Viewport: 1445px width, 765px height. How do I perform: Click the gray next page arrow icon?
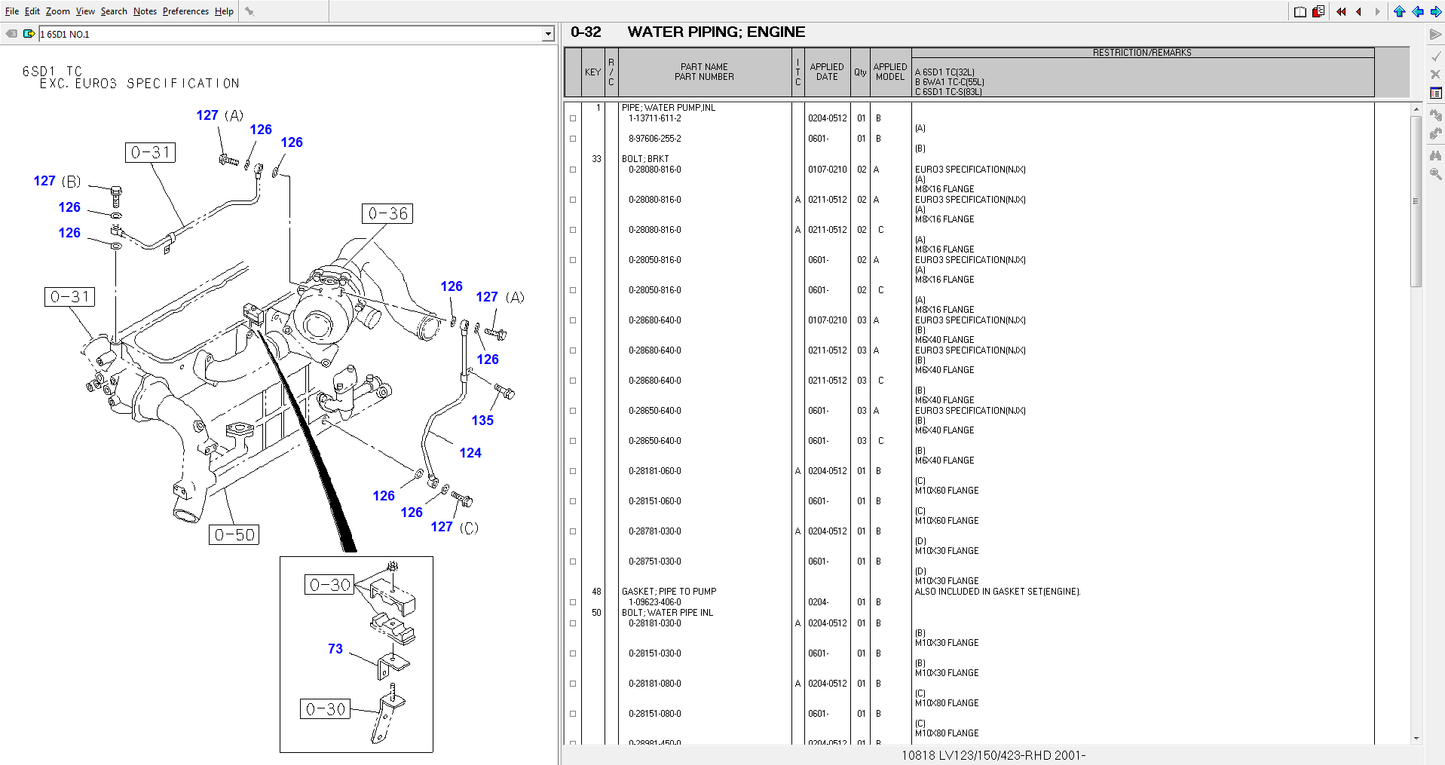coord(1377,11)
